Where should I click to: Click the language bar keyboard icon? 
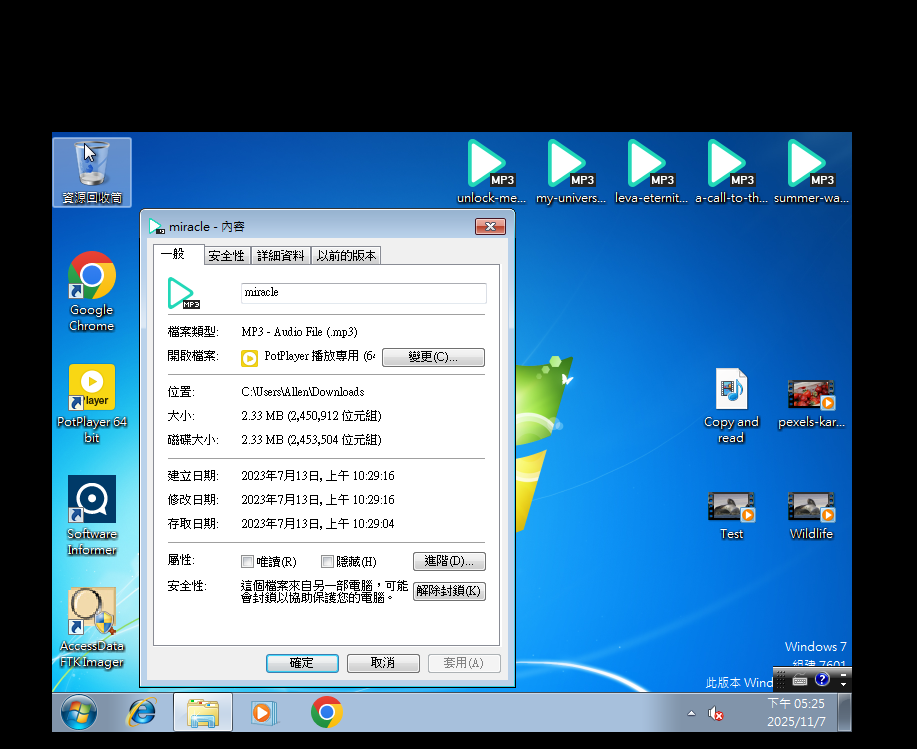800,680
